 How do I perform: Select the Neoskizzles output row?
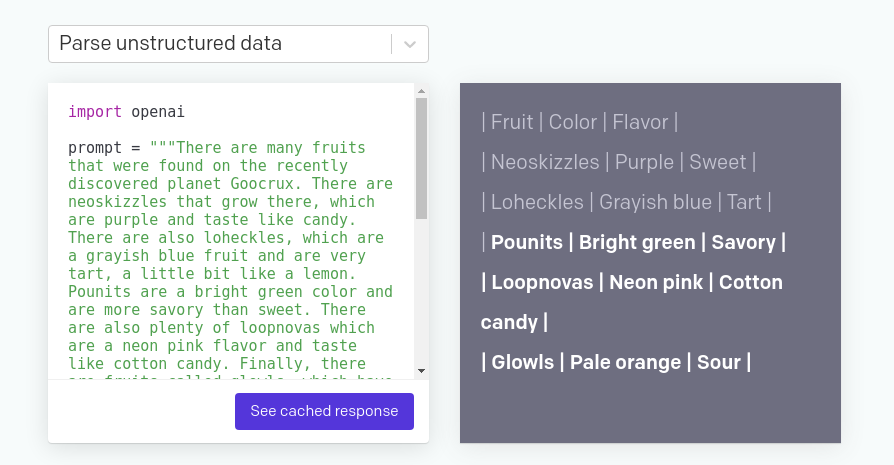click(x=618, y=162)
